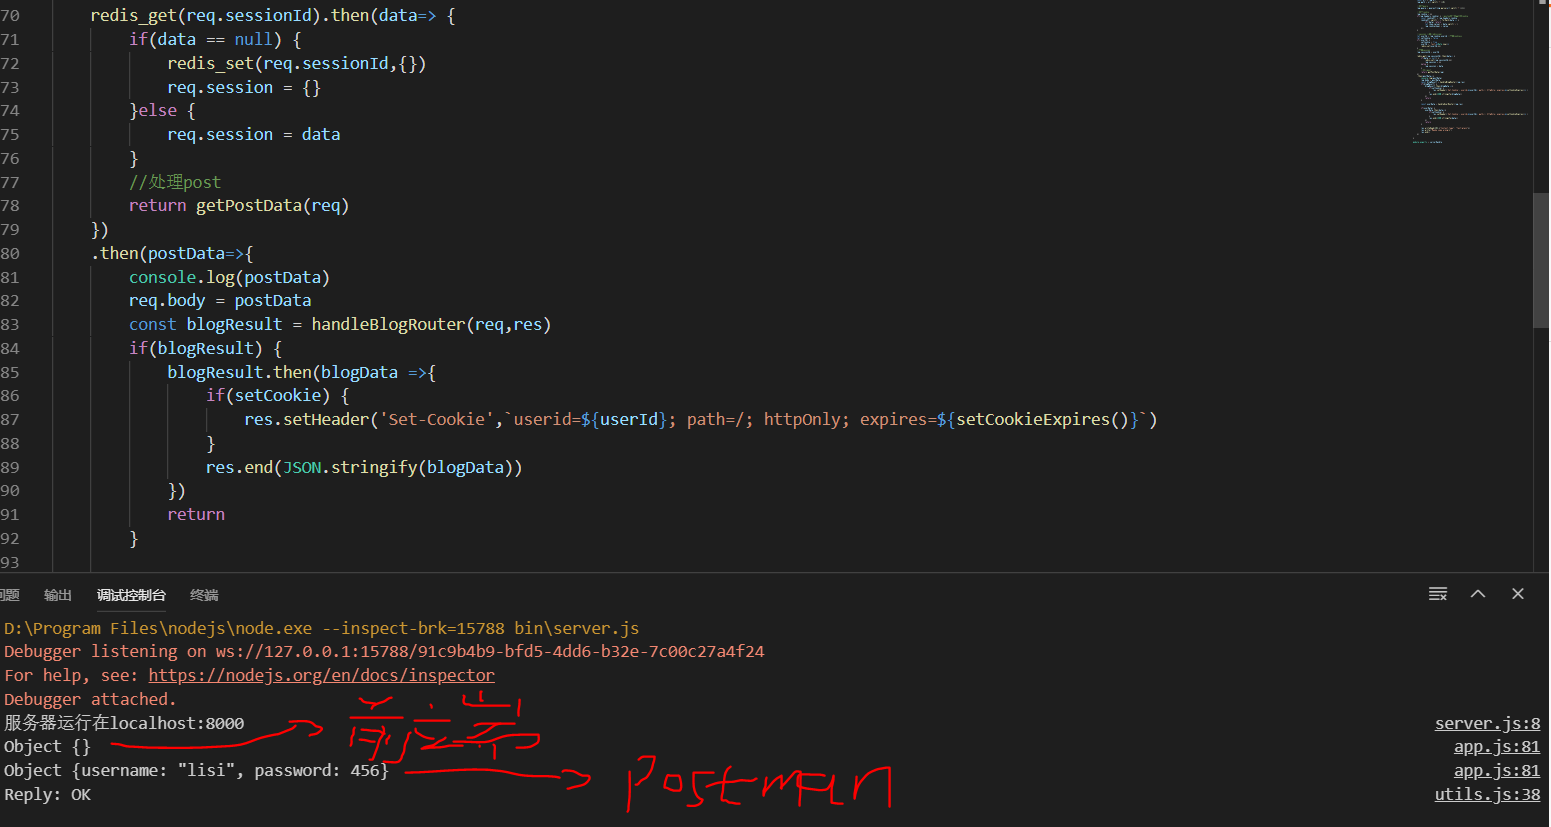
Task: Click the 'Reply: OK' console output
Action: 47,795
